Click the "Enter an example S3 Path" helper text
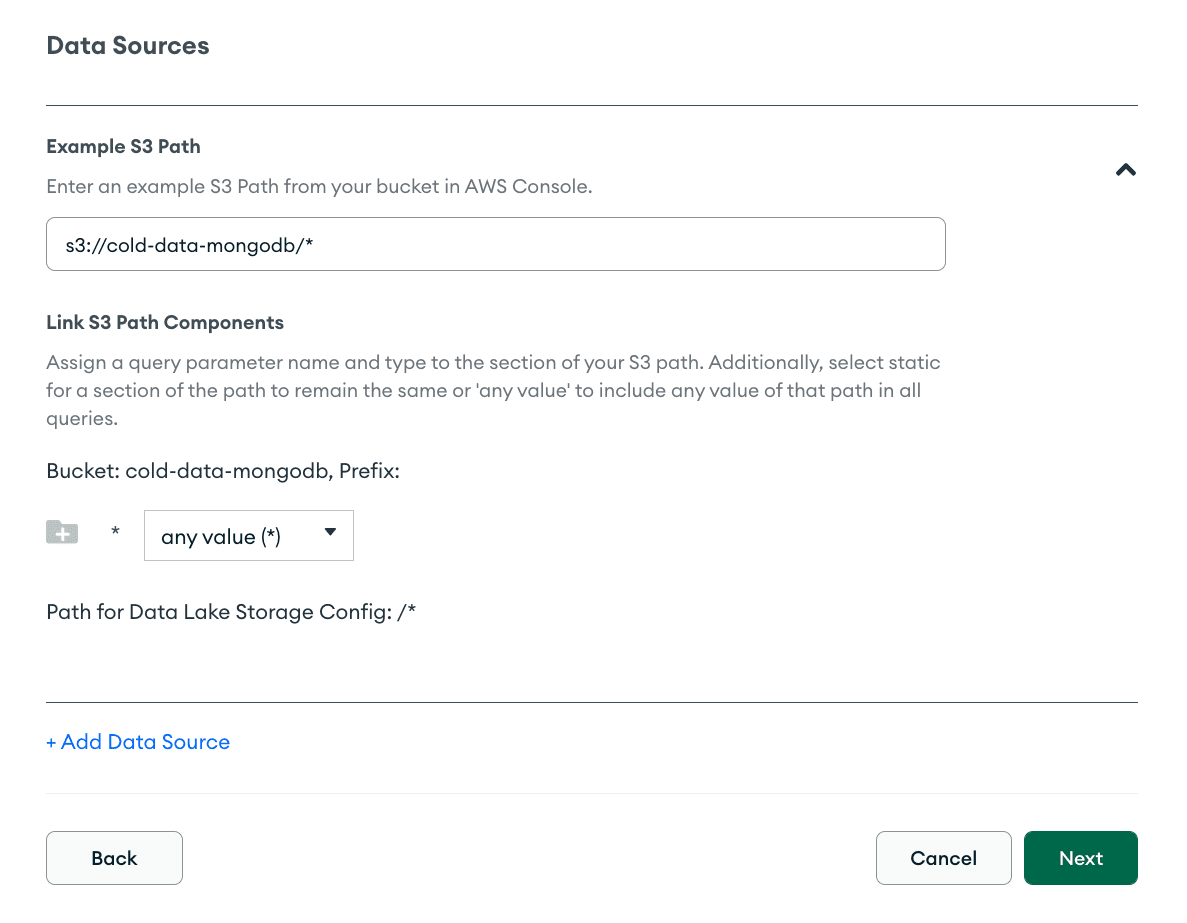The image size is (1187, 923). click(x=319, y=186)
